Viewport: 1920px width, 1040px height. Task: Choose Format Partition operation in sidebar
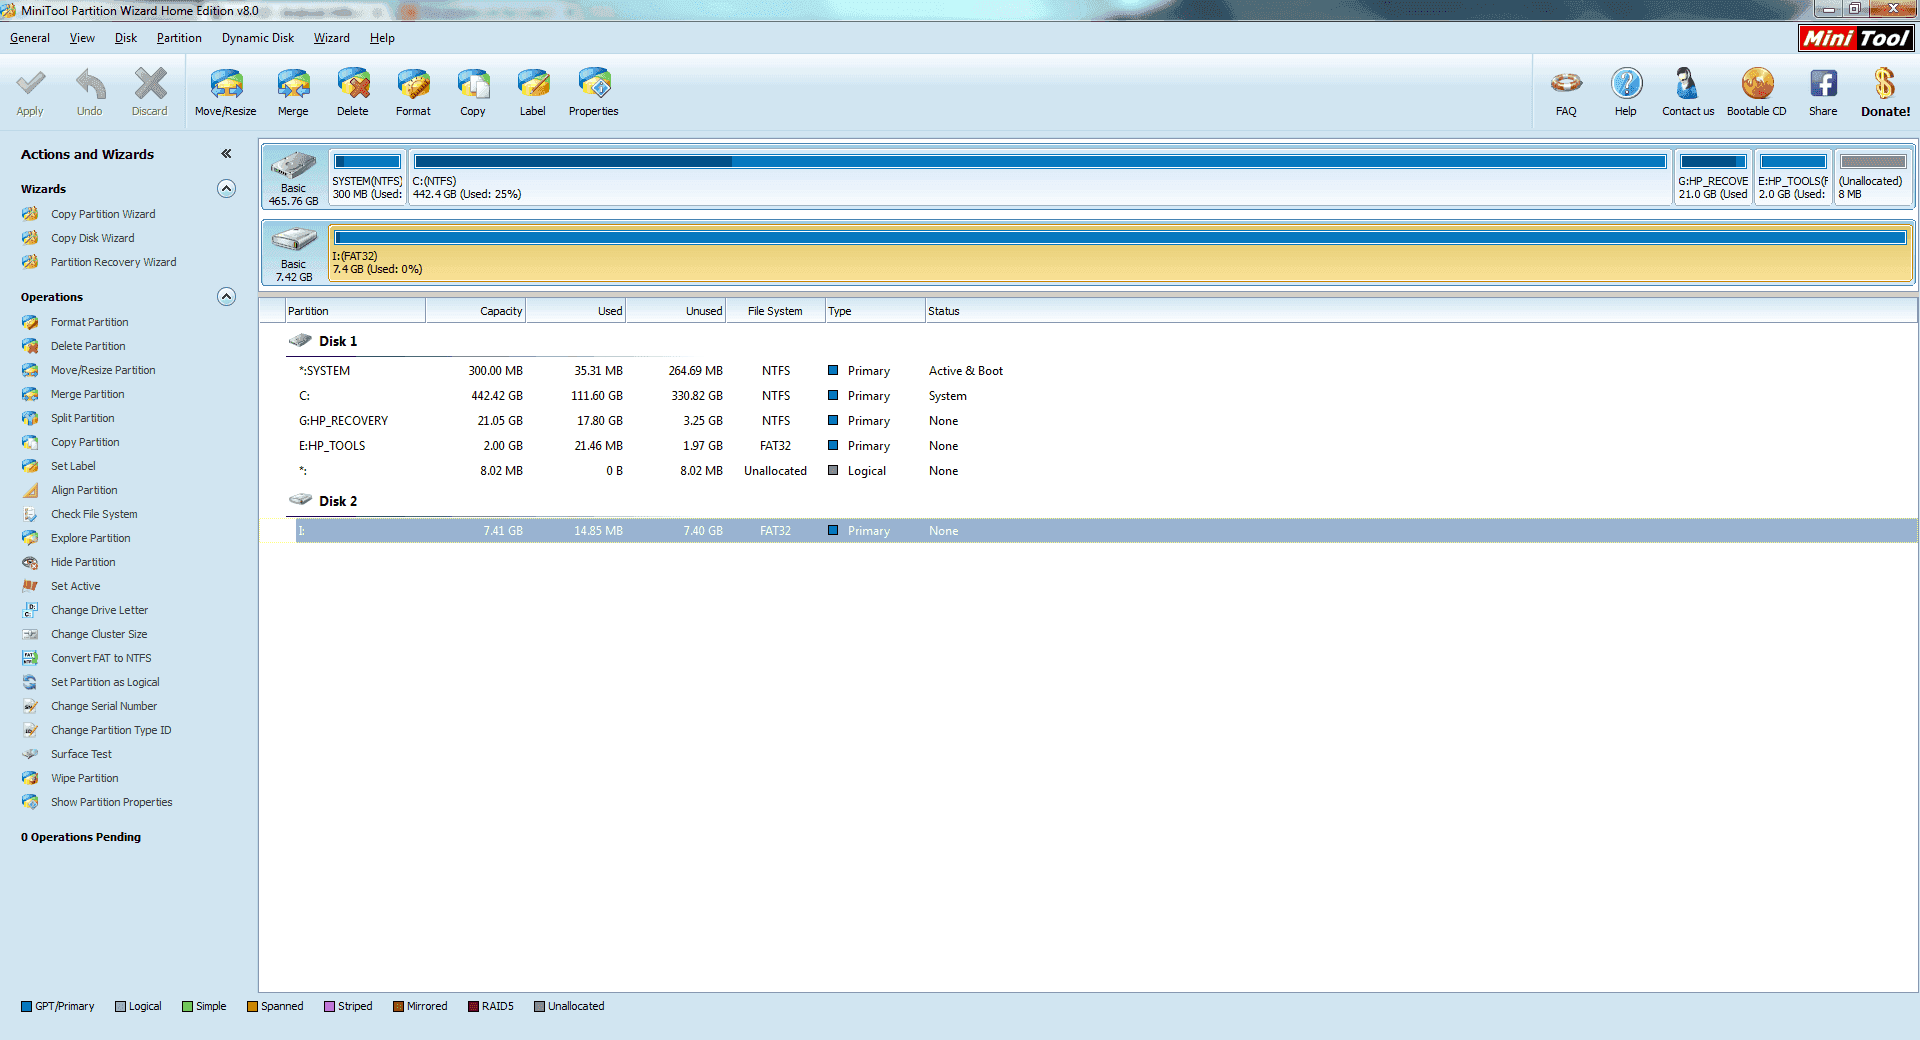[x=90, y=322]
